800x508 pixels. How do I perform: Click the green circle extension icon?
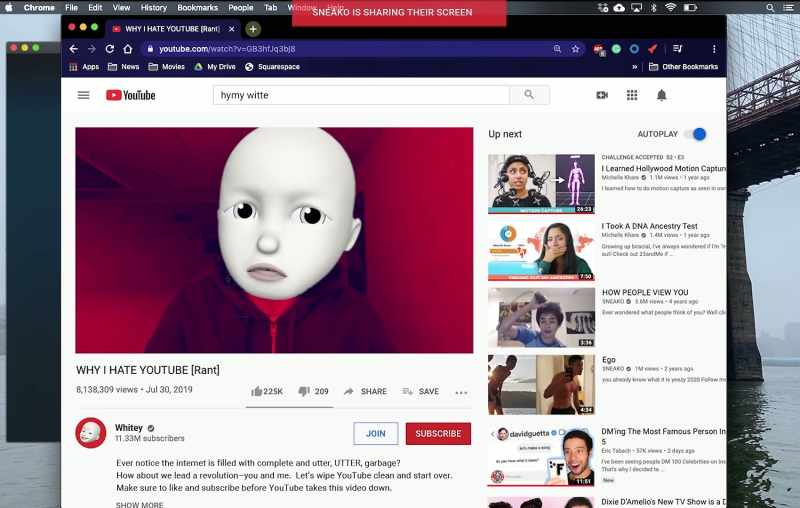click(x=616, y=49)
